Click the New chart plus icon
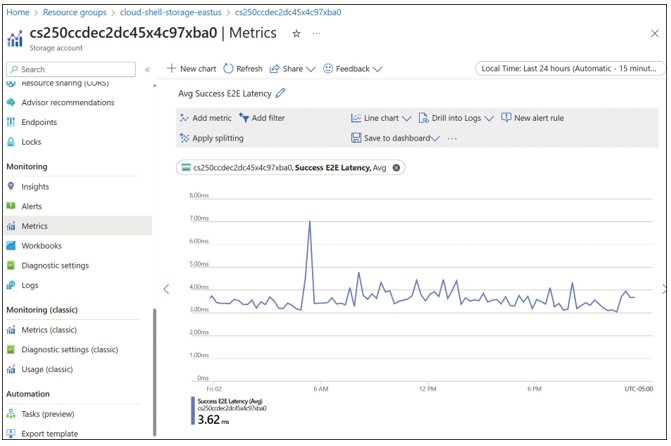671x446 pixels. tap(171, 68)
